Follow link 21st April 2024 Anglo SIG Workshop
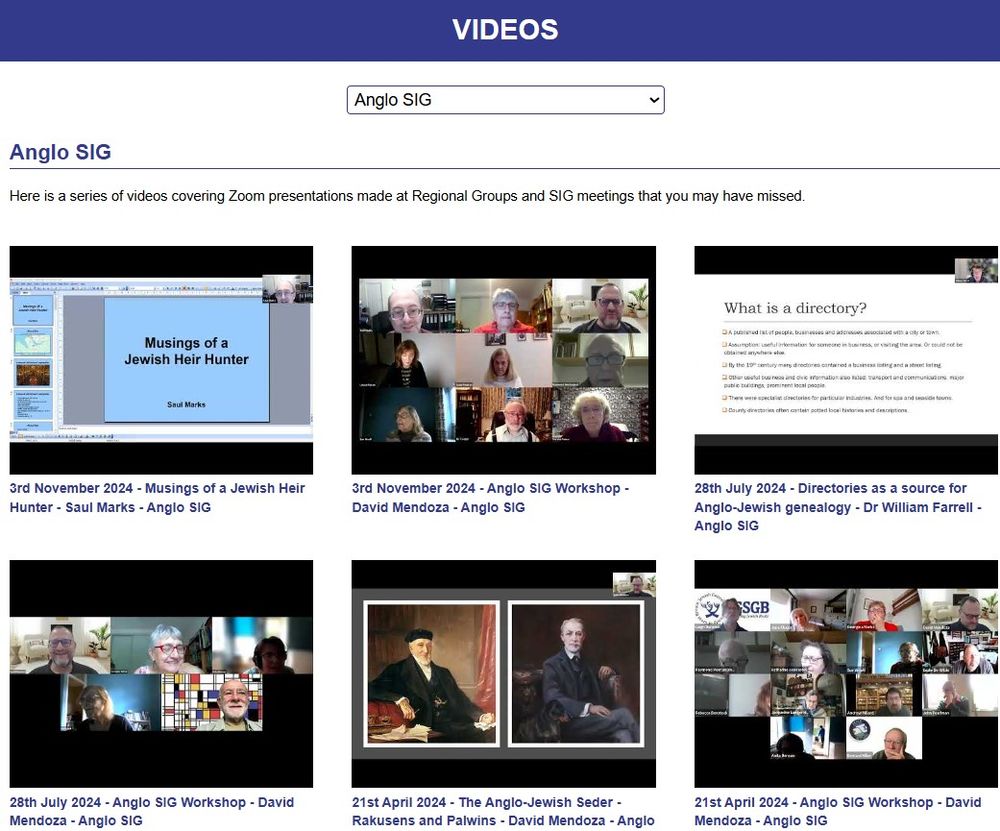 click(x=837, y=811)
